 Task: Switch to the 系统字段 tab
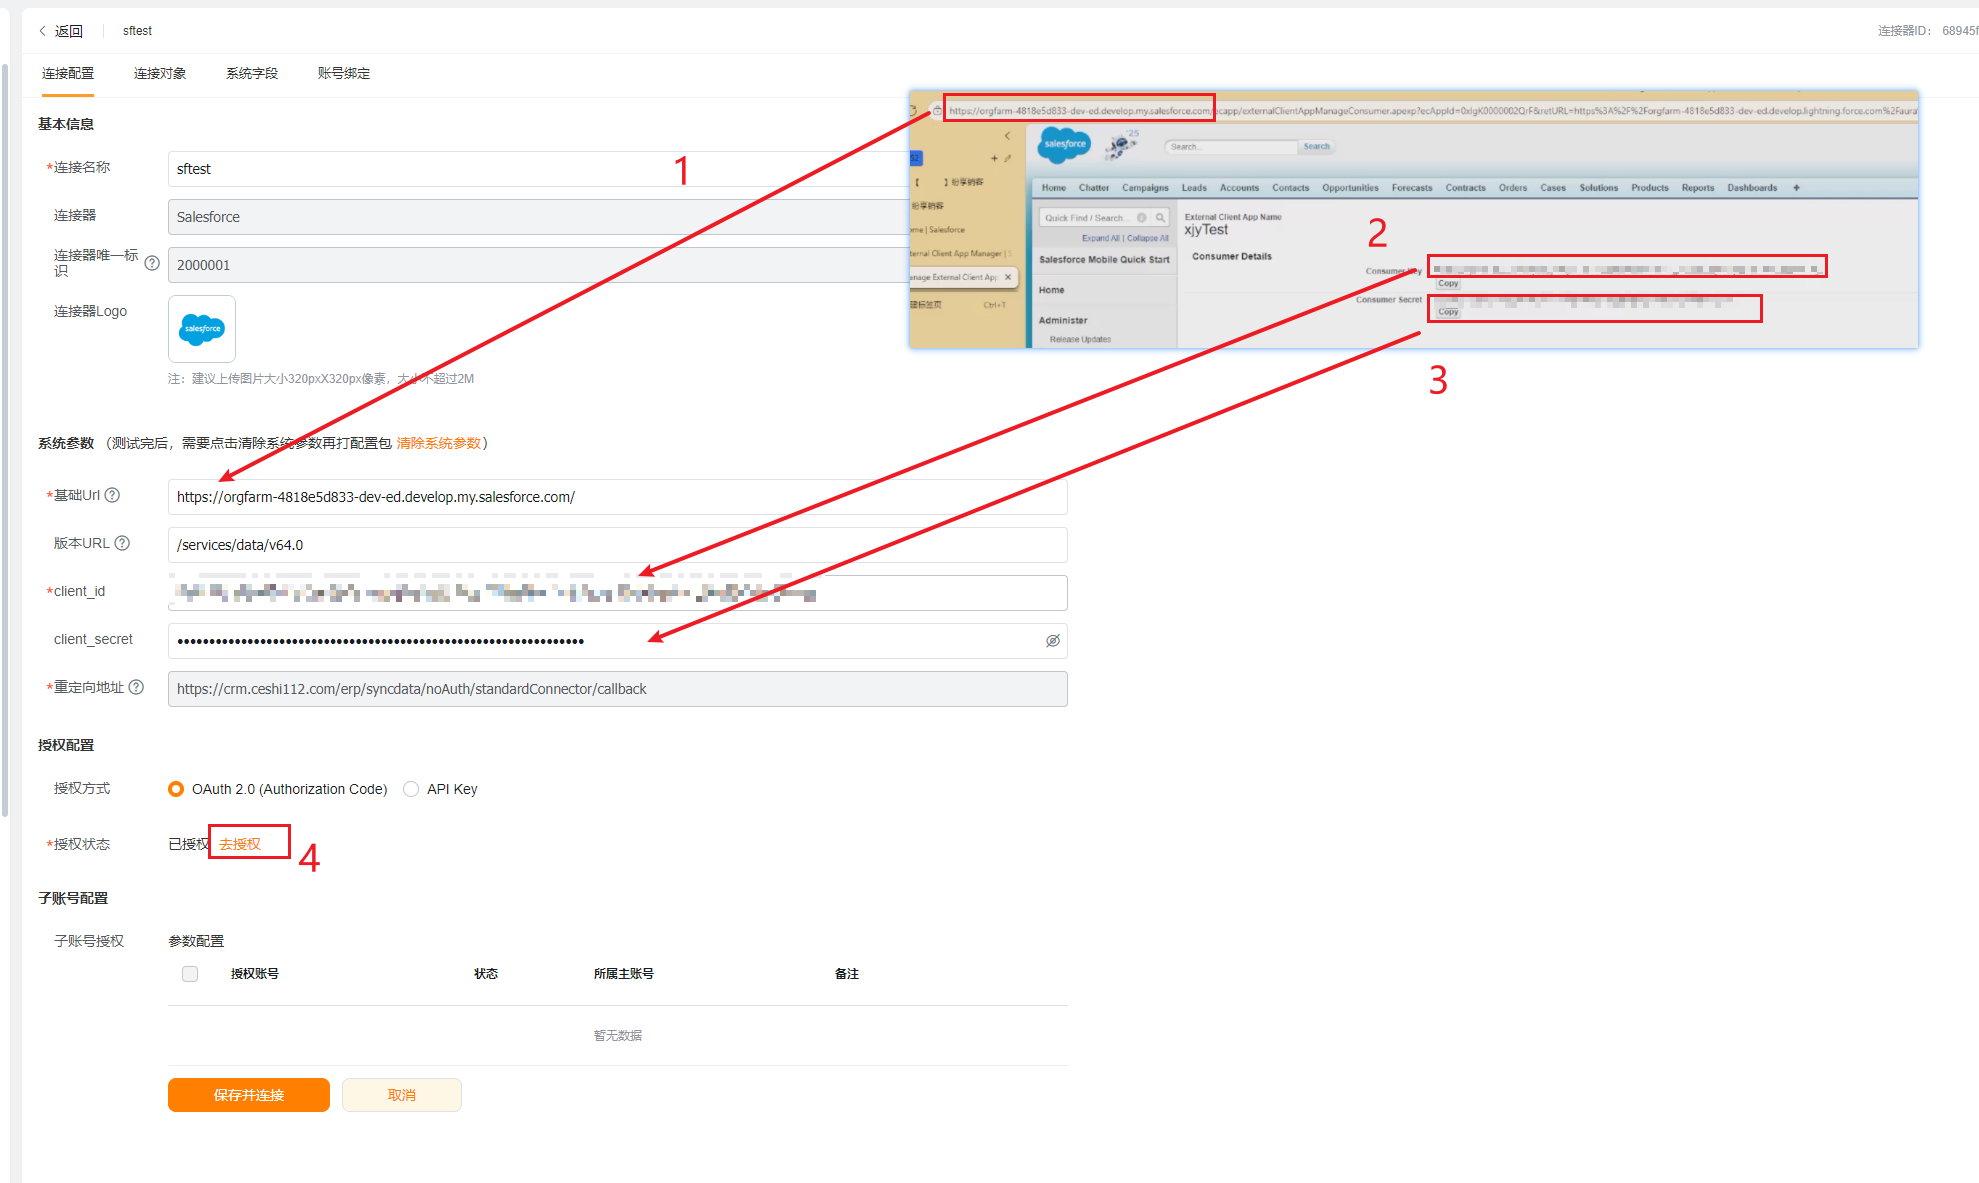click(x=252, y=73)
